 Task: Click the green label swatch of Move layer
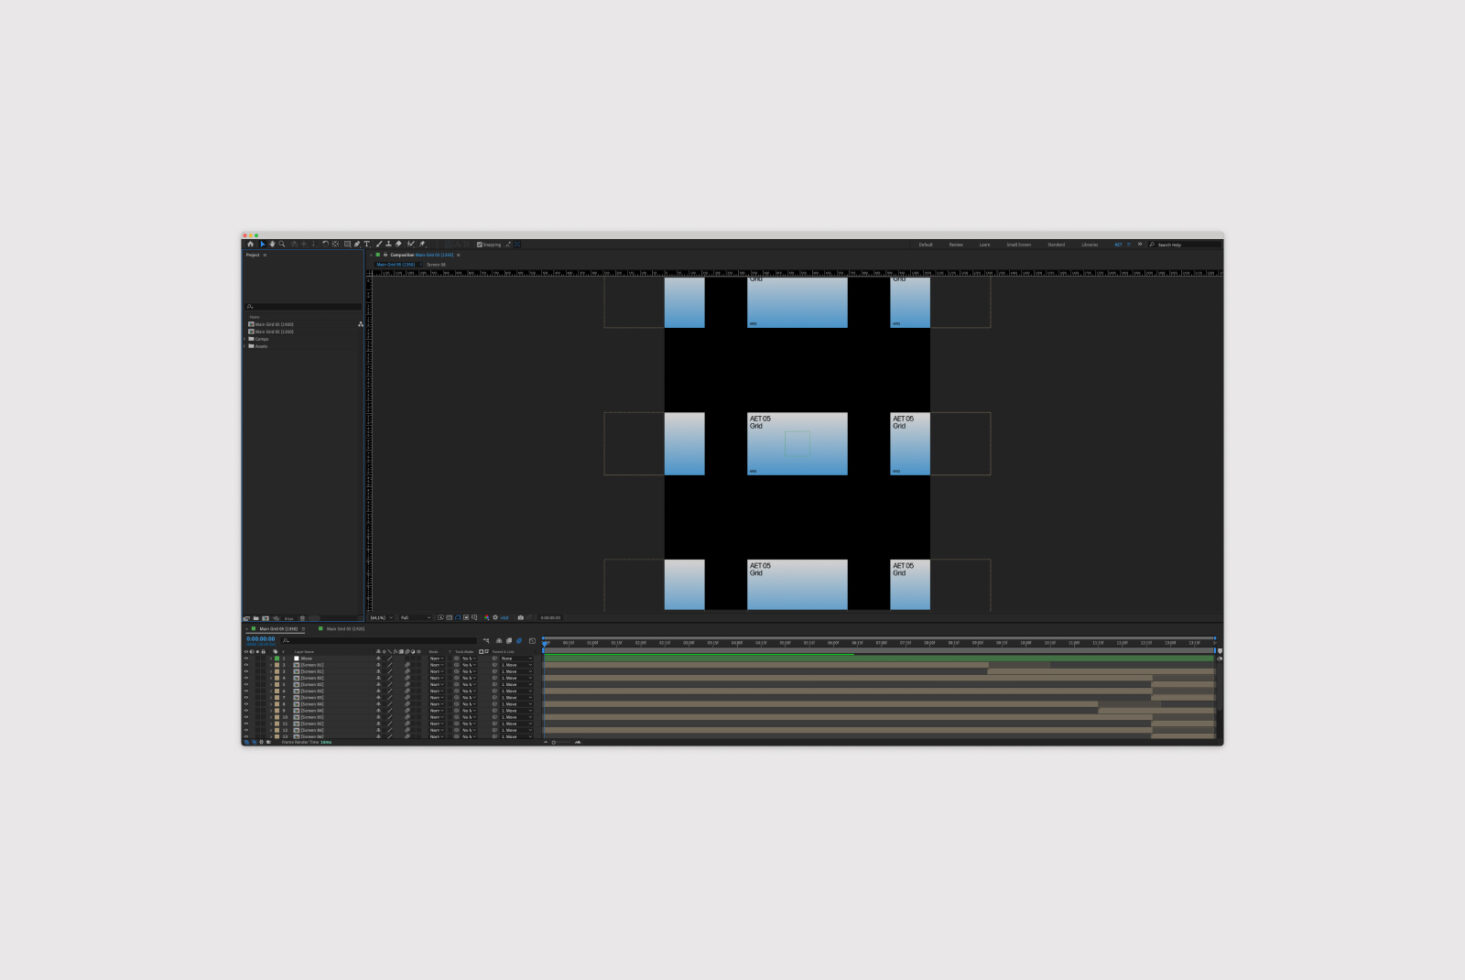[277, 658]
